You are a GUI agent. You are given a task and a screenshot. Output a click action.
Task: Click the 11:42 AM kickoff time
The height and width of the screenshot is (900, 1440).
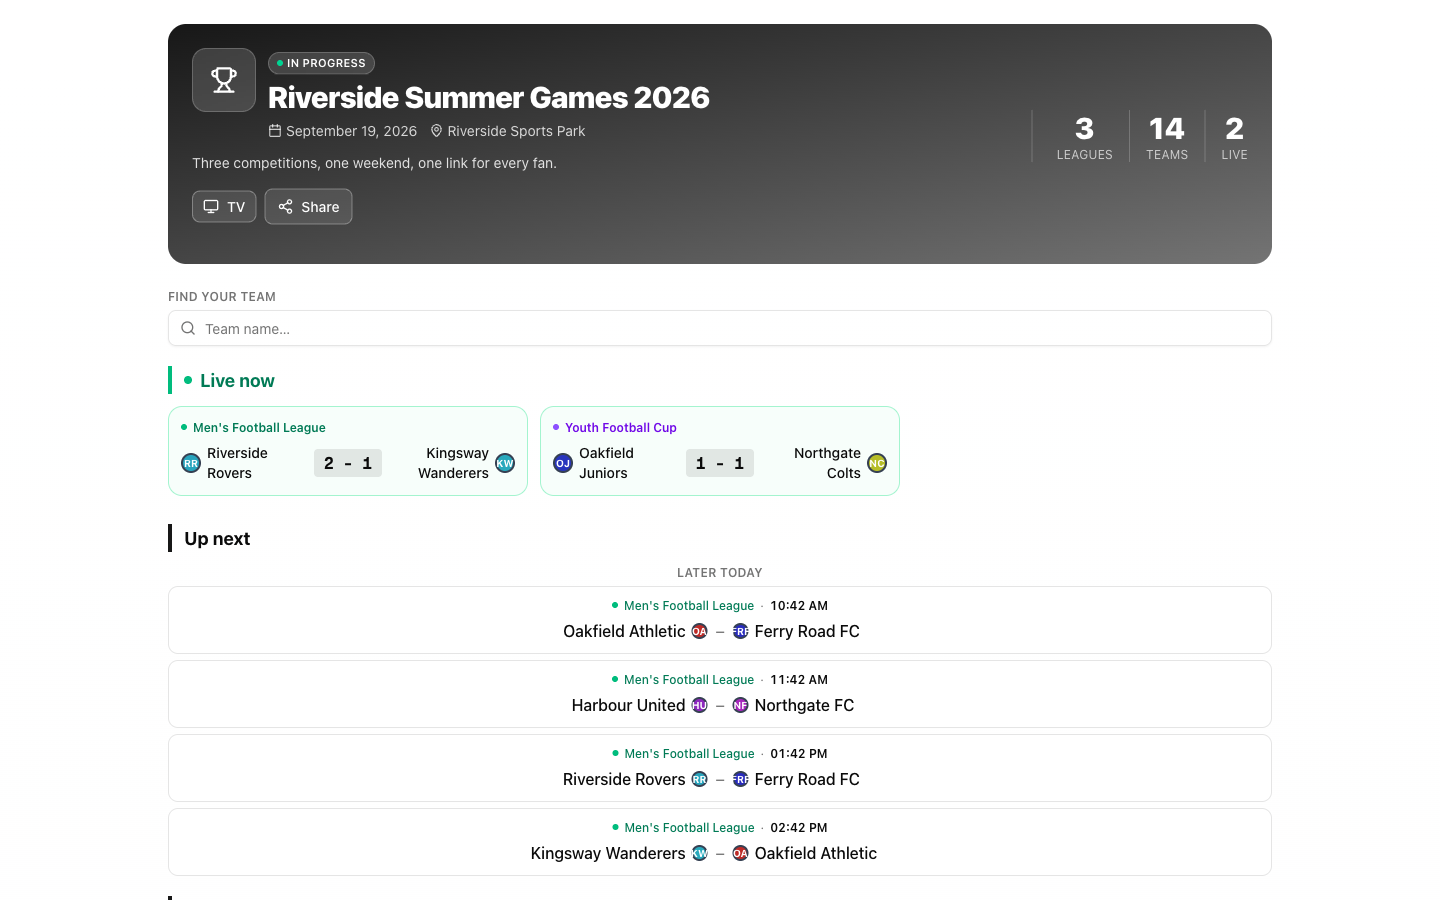[x=799, y=680]
